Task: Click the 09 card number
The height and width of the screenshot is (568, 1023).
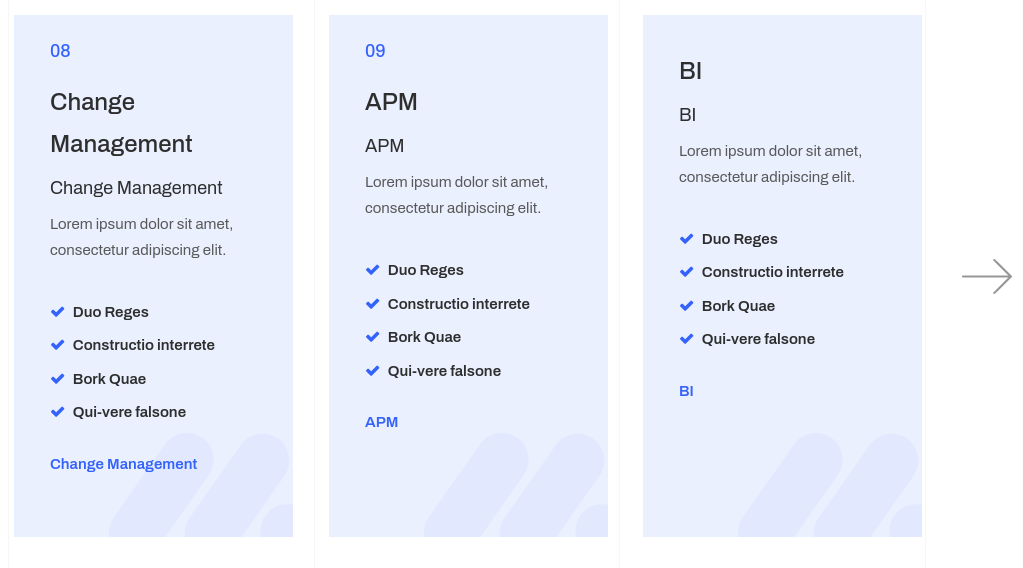Action: pos(375,51)
